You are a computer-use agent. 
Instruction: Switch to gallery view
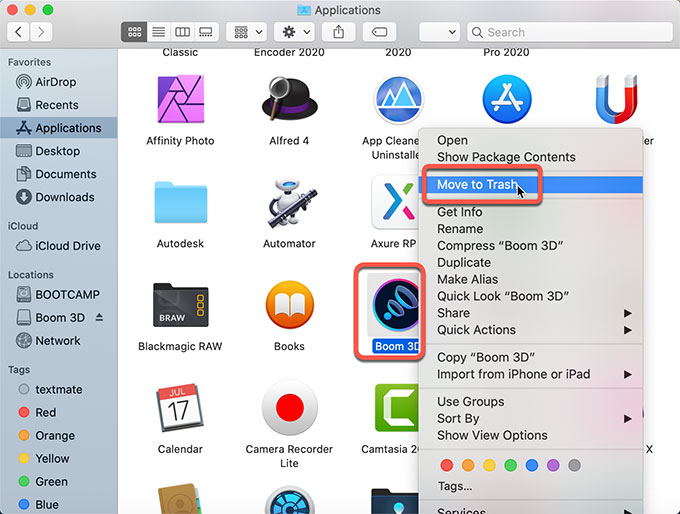coord(206,32)
